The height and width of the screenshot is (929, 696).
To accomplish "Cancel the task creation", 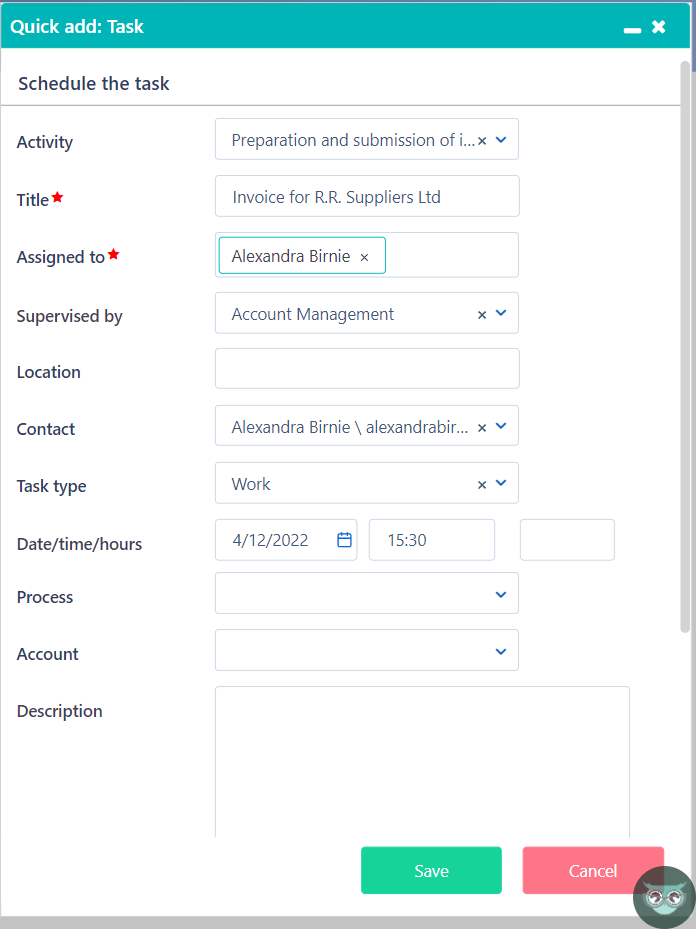I will coord(593,870).
